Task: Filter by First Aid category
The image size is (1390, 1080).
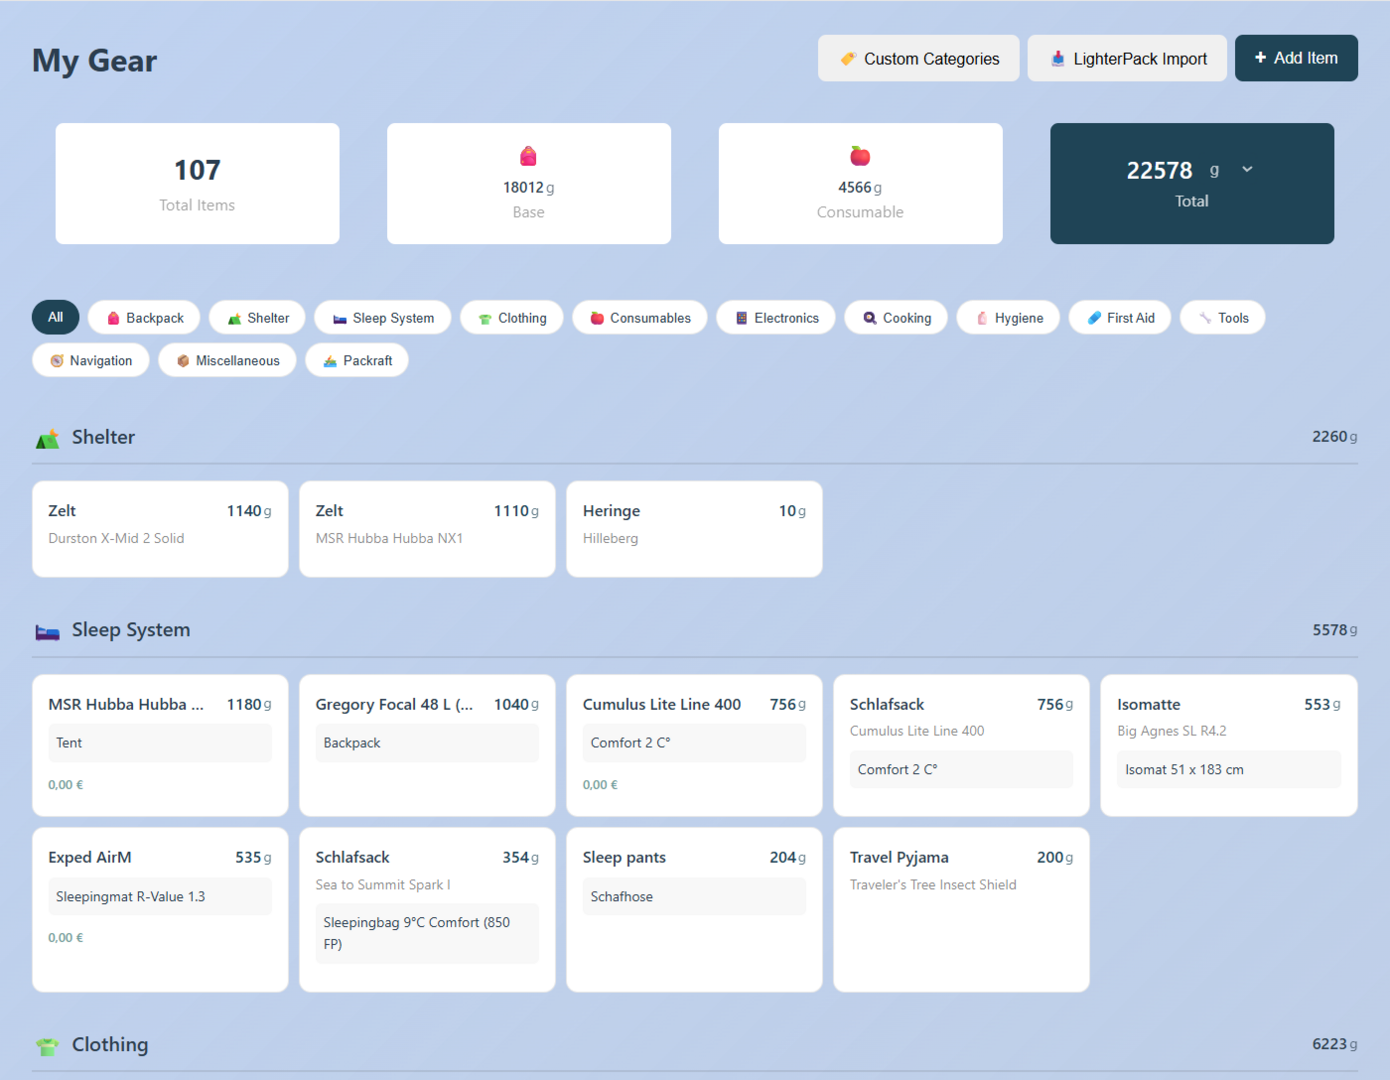Action: (x=1119, y=318)
